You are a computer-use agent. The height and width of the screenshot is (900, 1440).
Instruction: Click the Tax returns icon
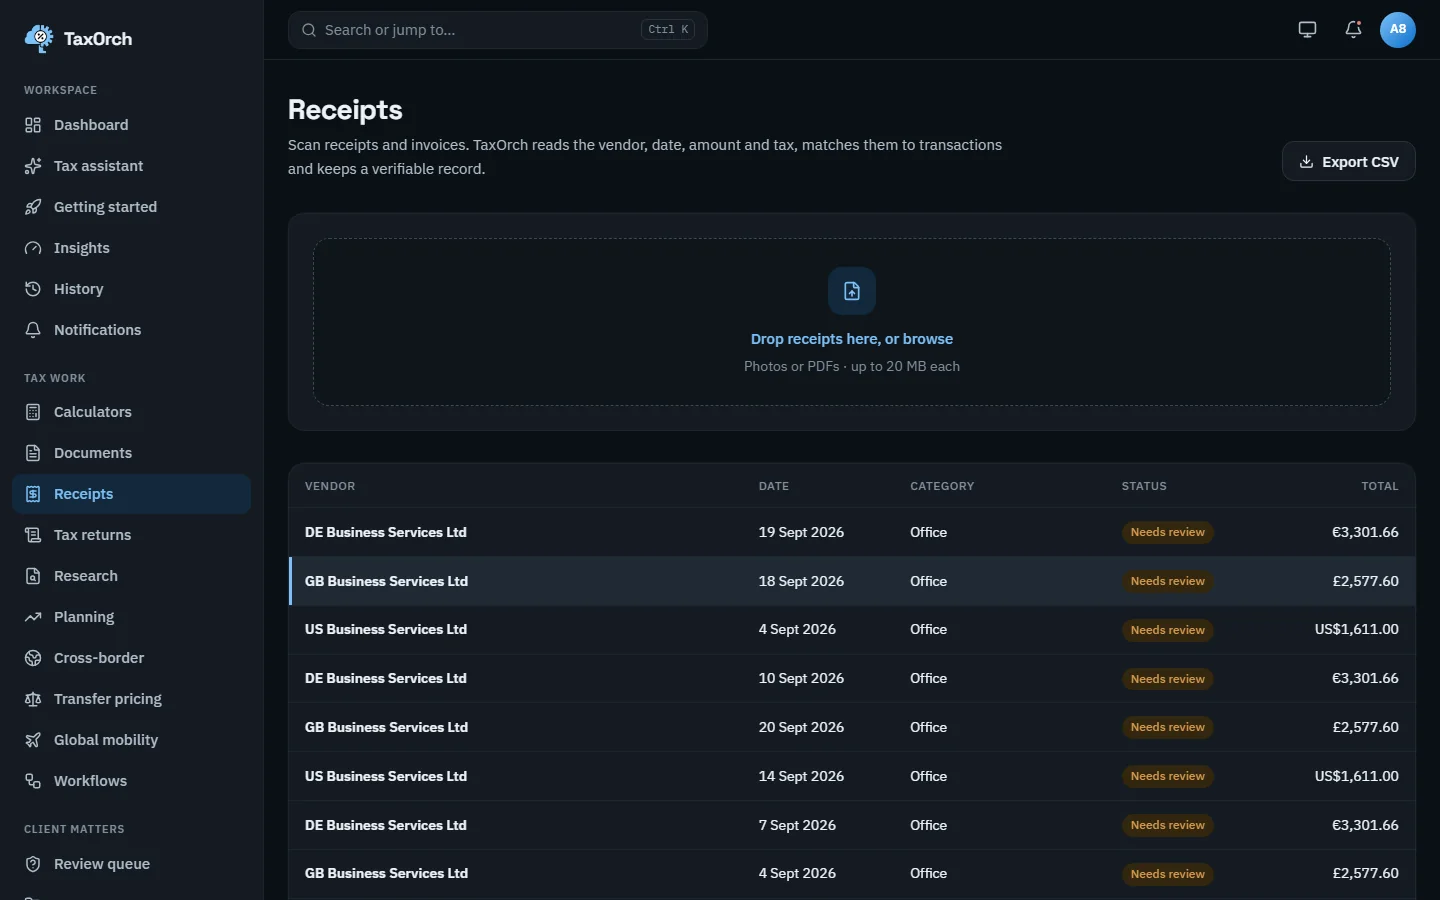tap(33, 535)
